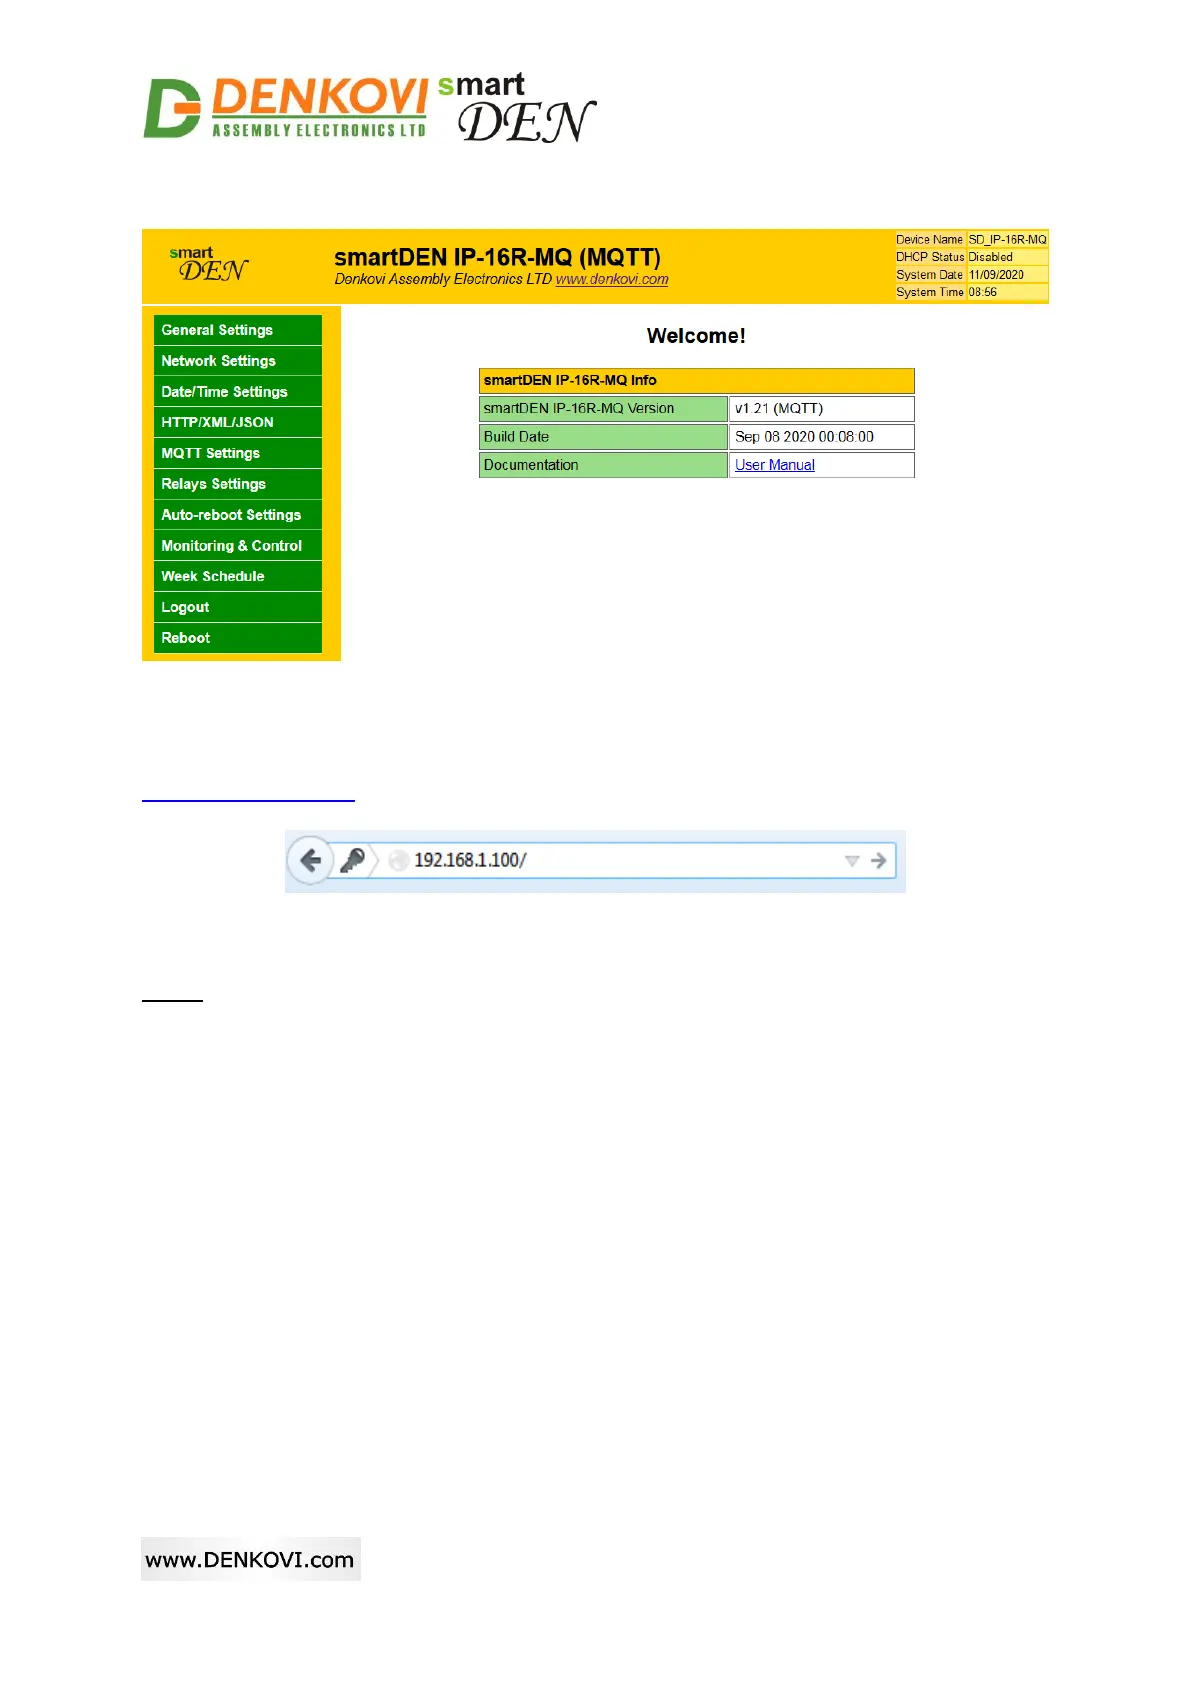Click the 'v1.21 (MQTT)' version cell
Screen dimensions: 1191x1684
pyautogui.click(x=821, y=409)
